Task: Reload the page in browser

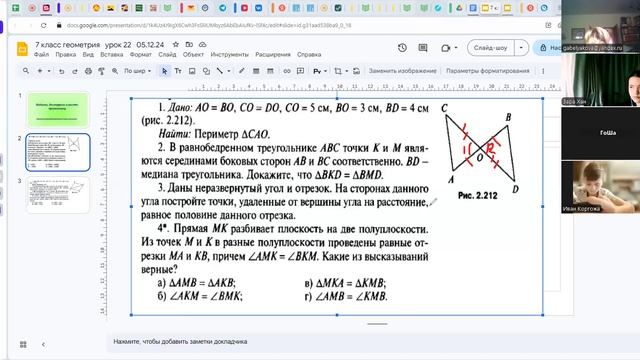Action: click(x=44, y=25)
